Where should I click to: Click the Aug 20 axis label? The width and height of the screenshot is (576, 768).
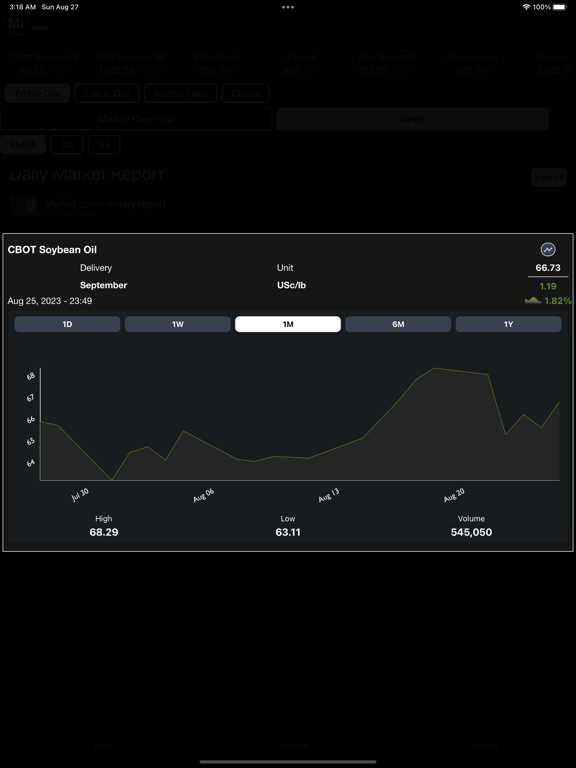[x=454, y=495]
